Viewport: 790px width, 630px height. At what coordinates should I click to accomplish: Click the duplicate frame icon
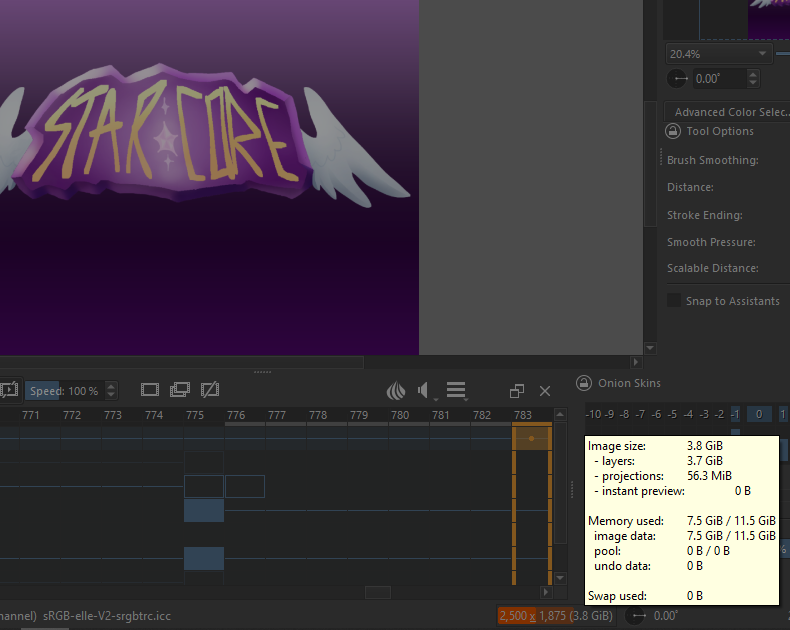click(x=180, y=389)
